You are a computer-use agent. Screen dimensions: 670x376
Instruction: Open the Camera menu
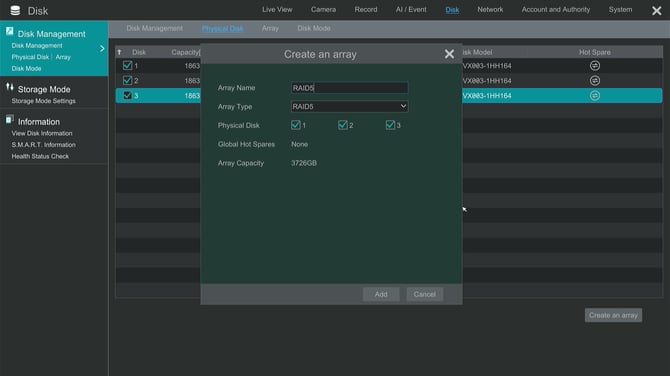pyautogui.click(x=323, y=9)
